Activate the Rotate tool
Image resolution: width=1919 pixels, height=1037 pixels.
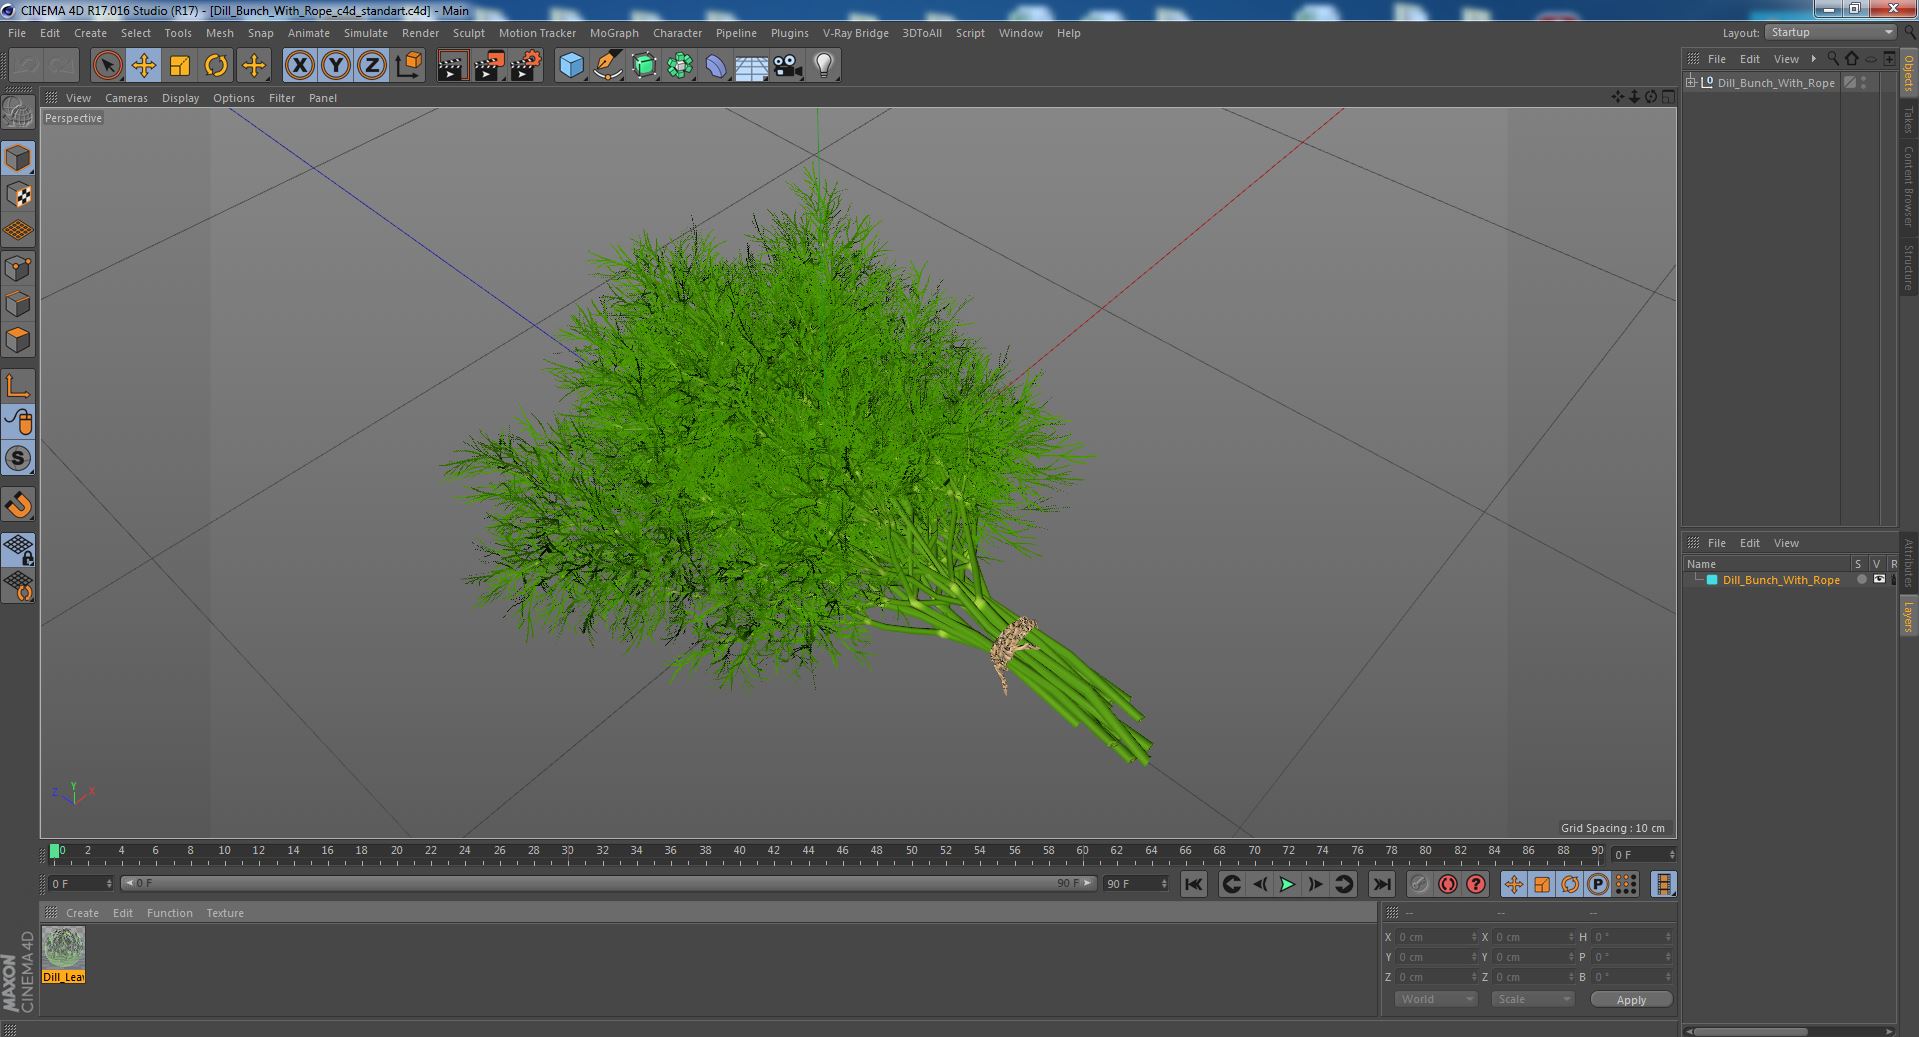click(x=216, y=66)
